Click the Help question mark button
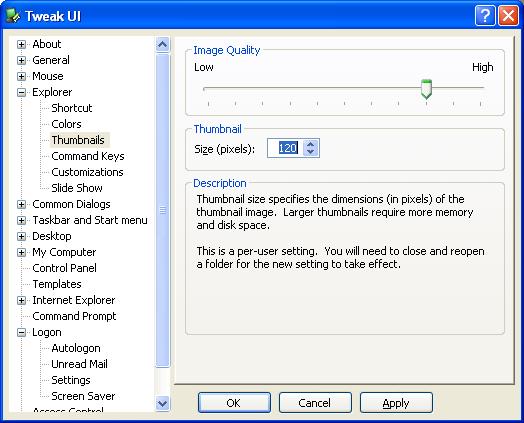Viewport: 524px width, 423px height. pos(485,15)
